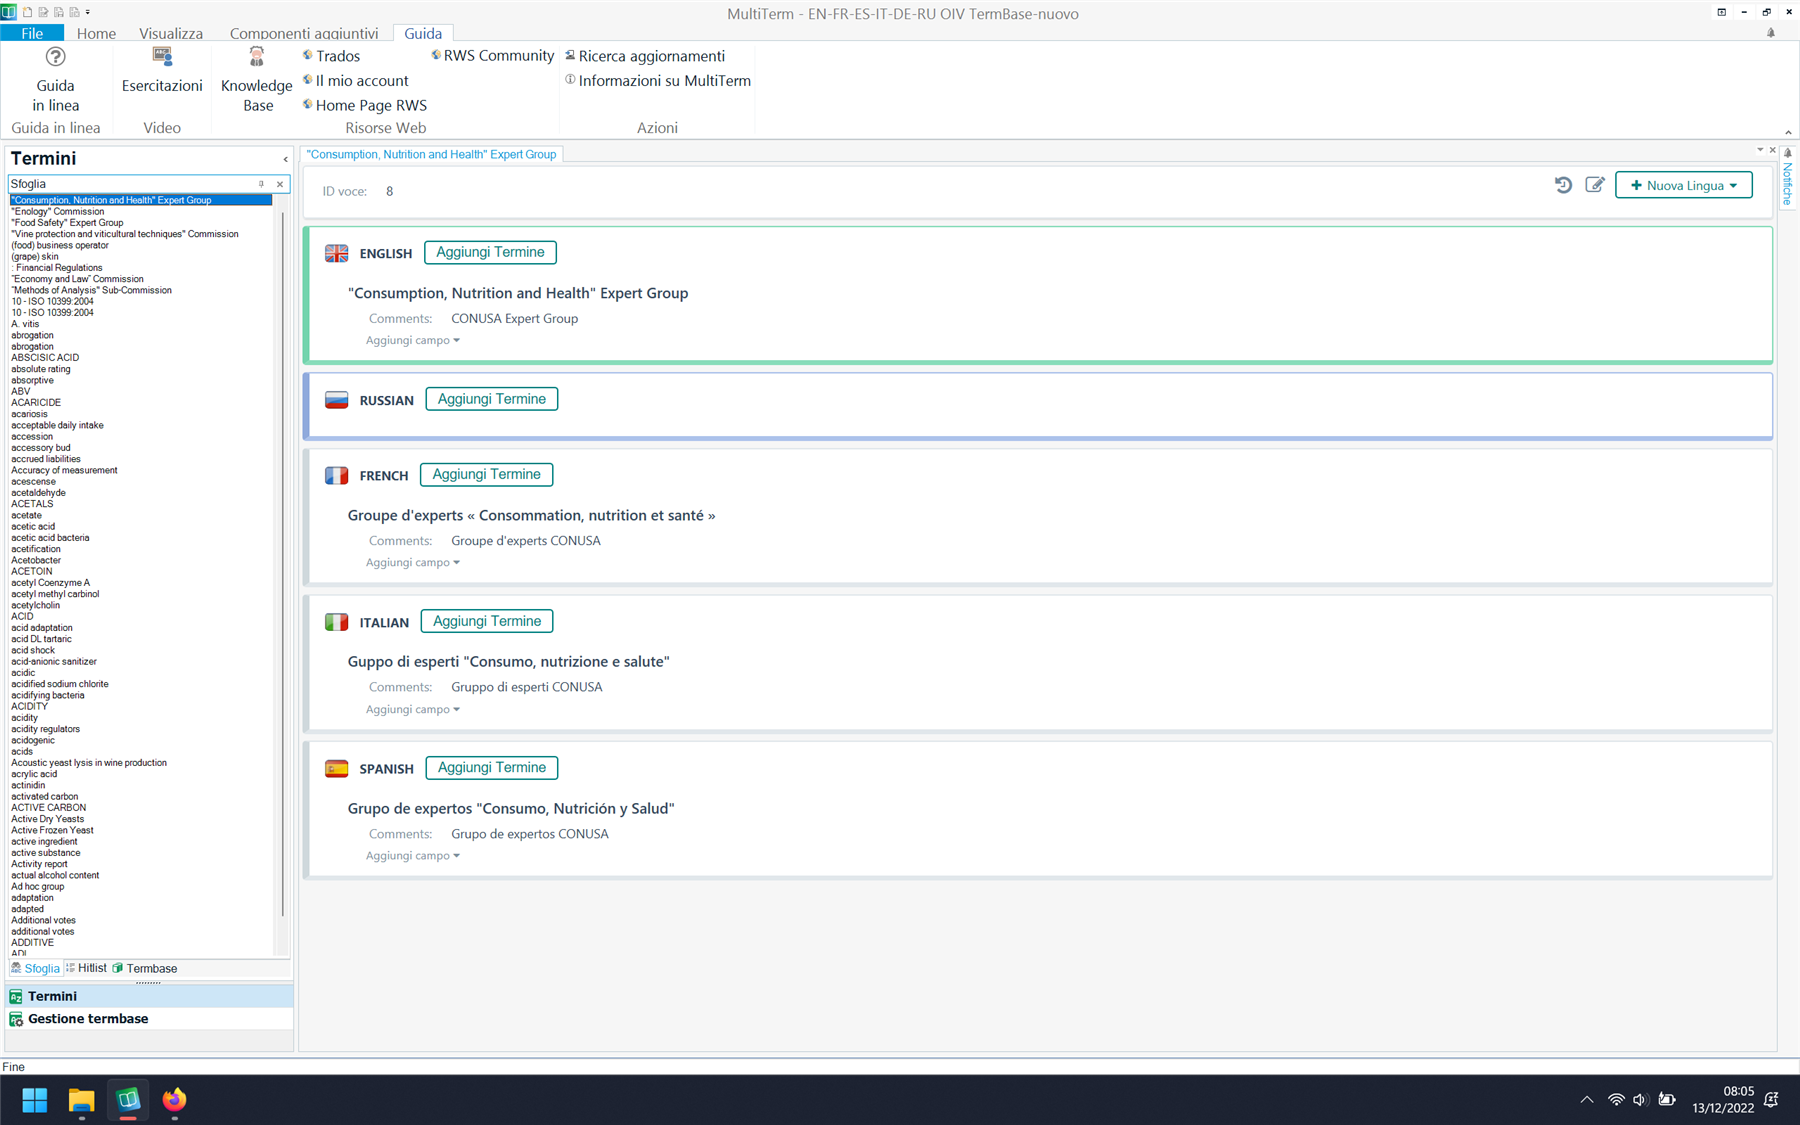Click the new document quick-access icon
1800x1125 pixels.
tap(28, 12)
